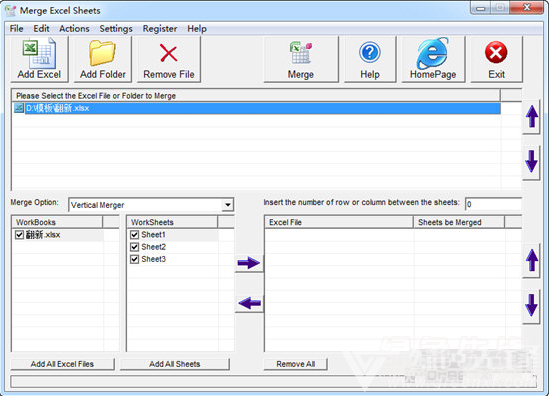Click the row/column number input field
The width and height of the screenshot is (549, 396).
tap(493, 204)
